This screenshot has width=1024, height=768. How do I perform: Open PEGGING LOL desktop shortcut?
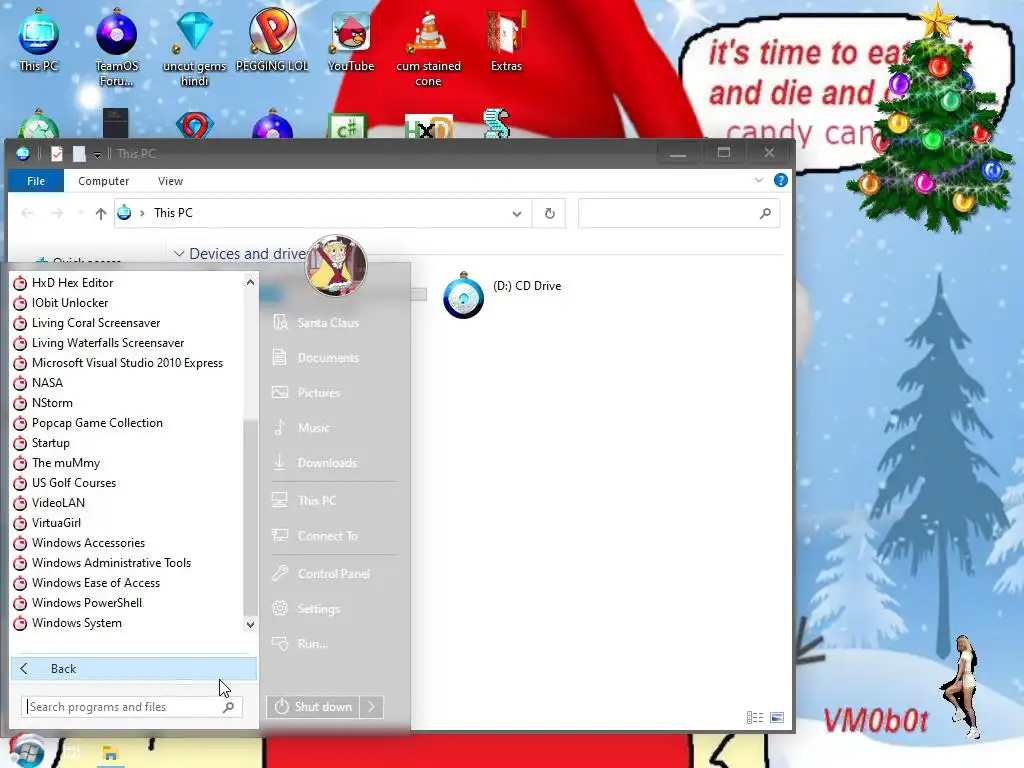click(272, 40)
